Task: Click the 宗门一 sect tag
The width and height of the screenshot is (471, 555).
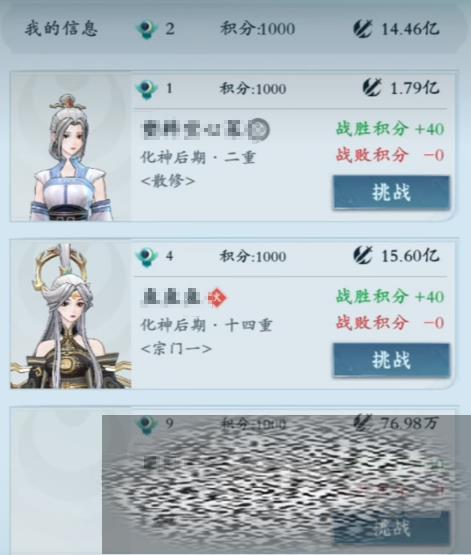Action: (176, 349)
